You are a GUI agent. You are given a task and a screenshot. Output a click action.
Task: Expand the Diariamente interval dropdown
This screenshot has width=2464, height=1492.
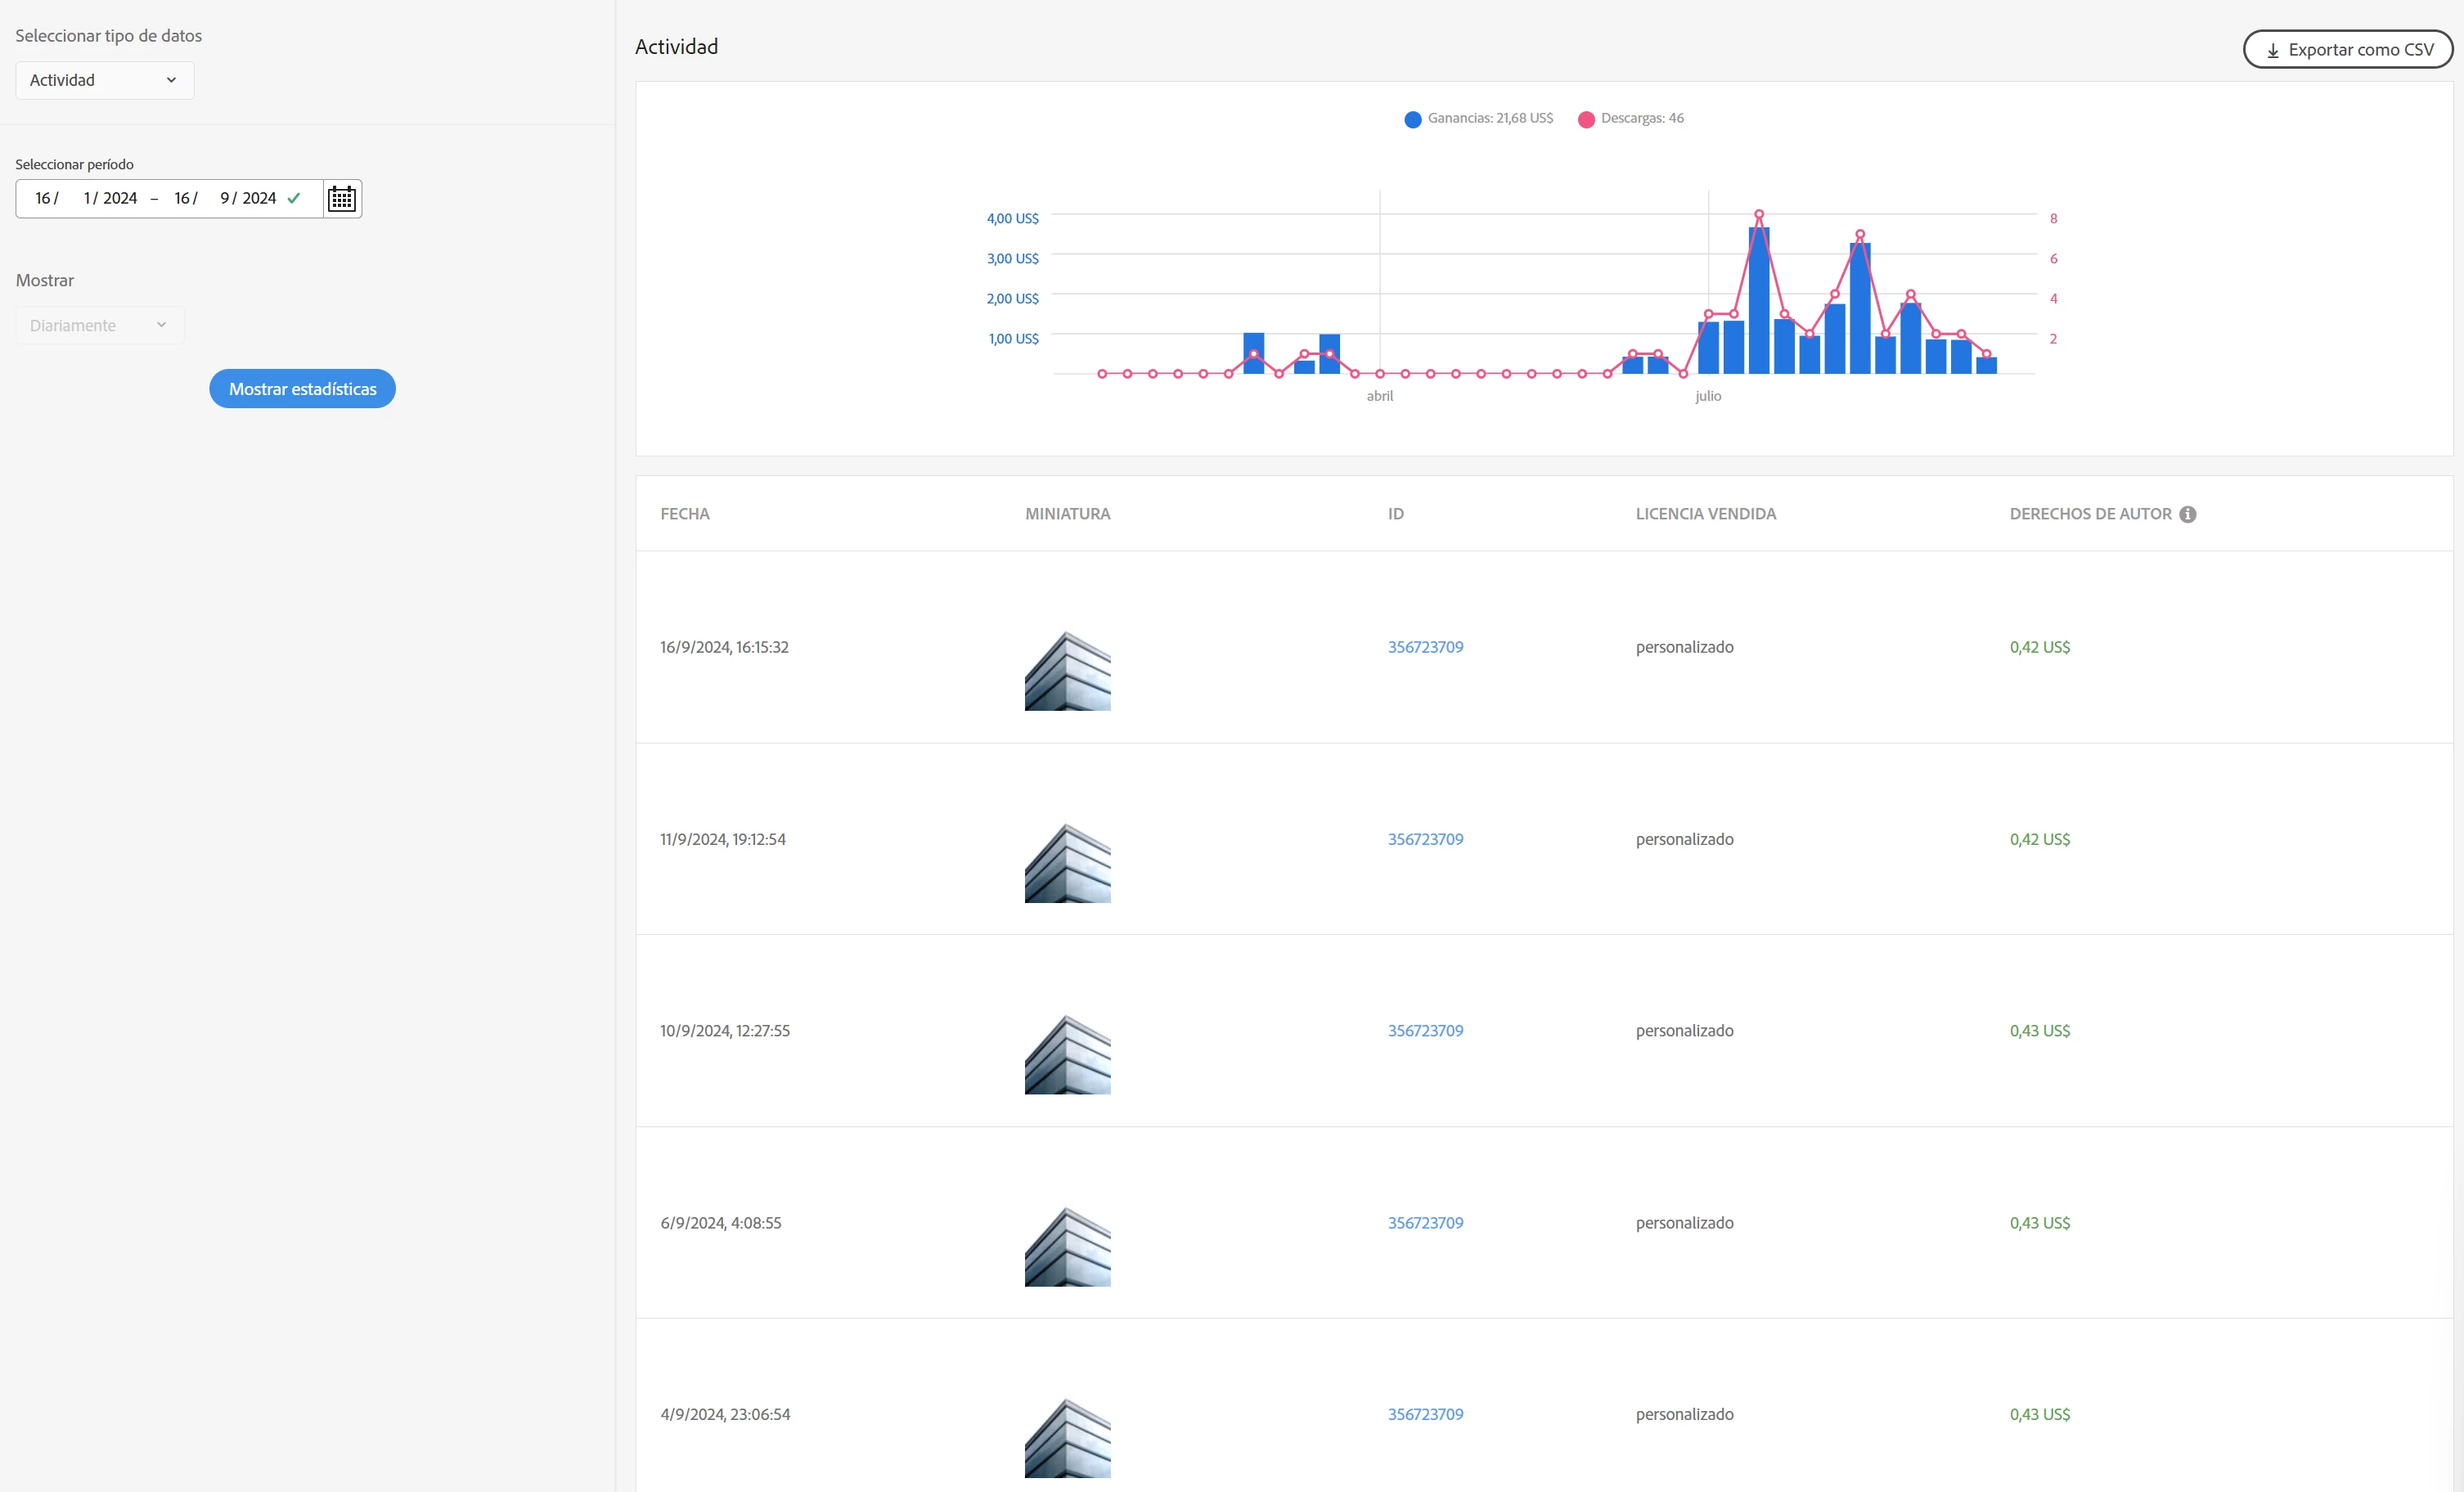(x=99, y=325)
